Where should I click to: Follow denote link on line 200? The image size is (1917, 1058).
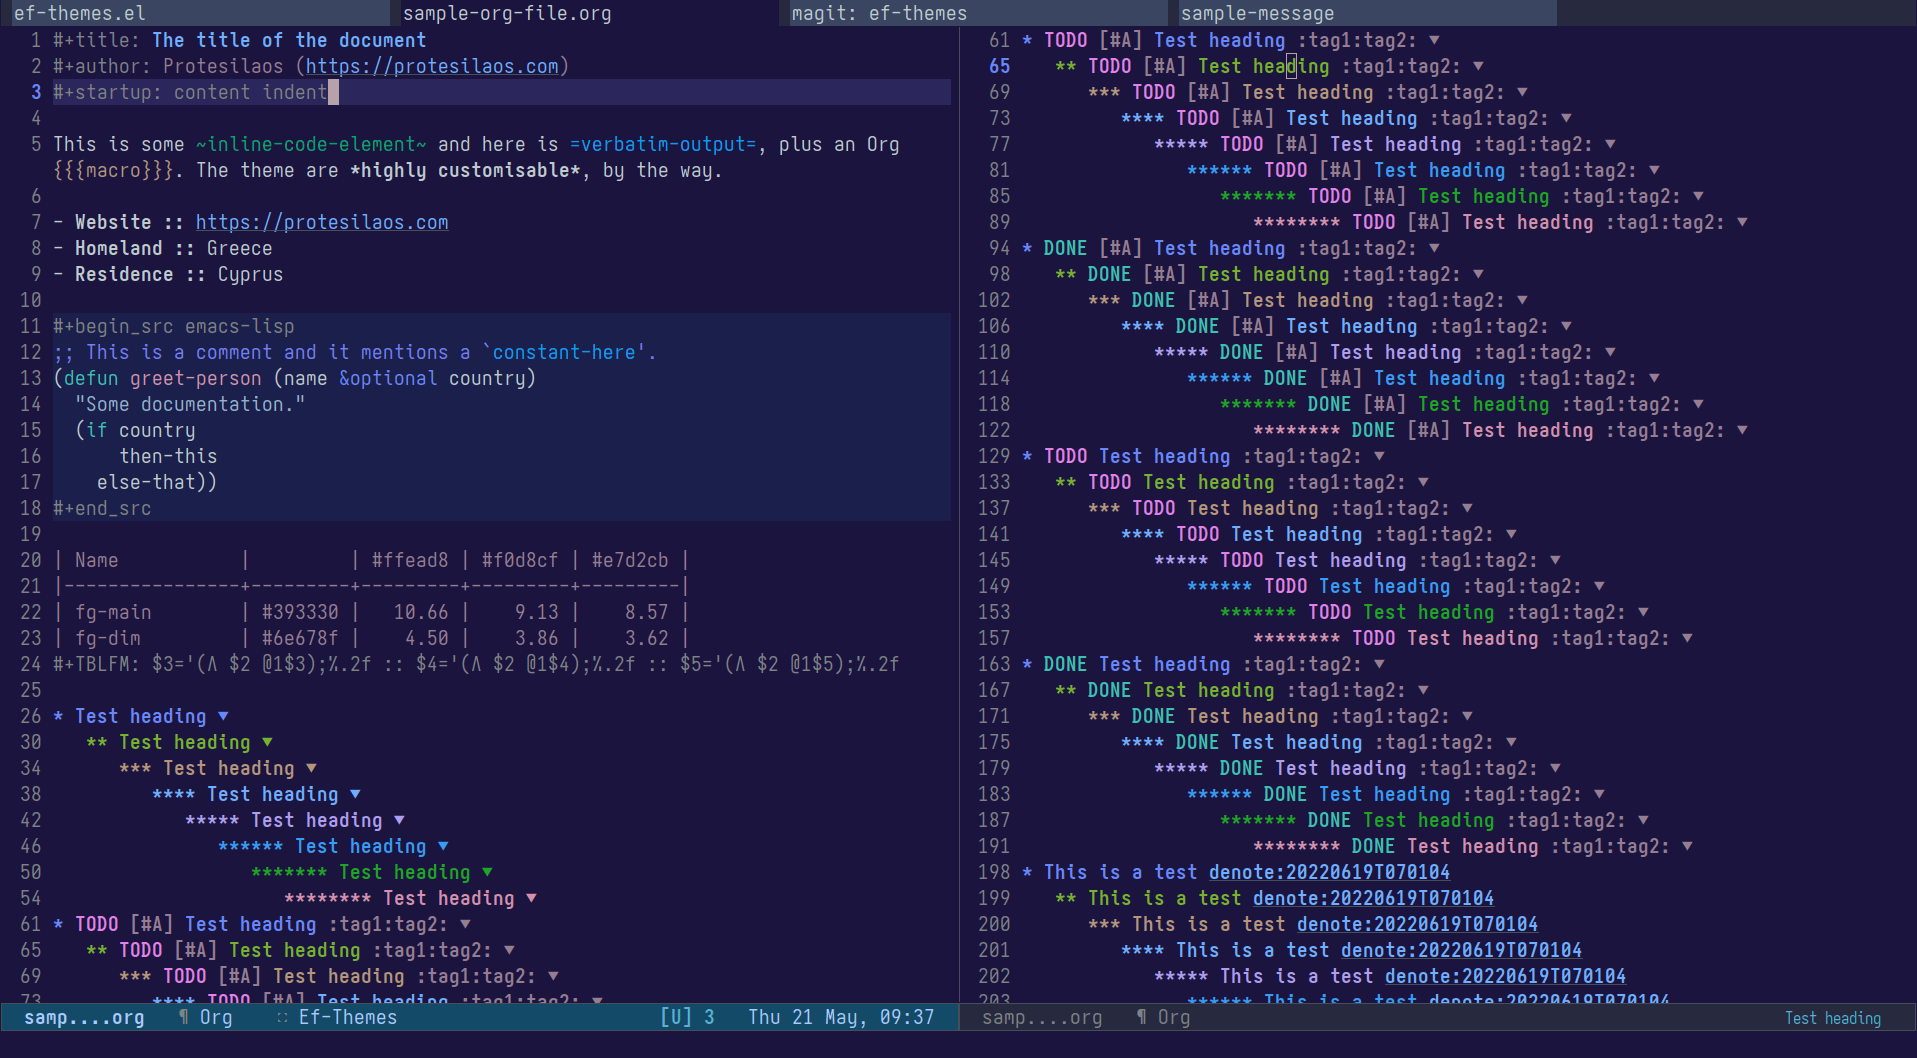[x=1417, y=924]
